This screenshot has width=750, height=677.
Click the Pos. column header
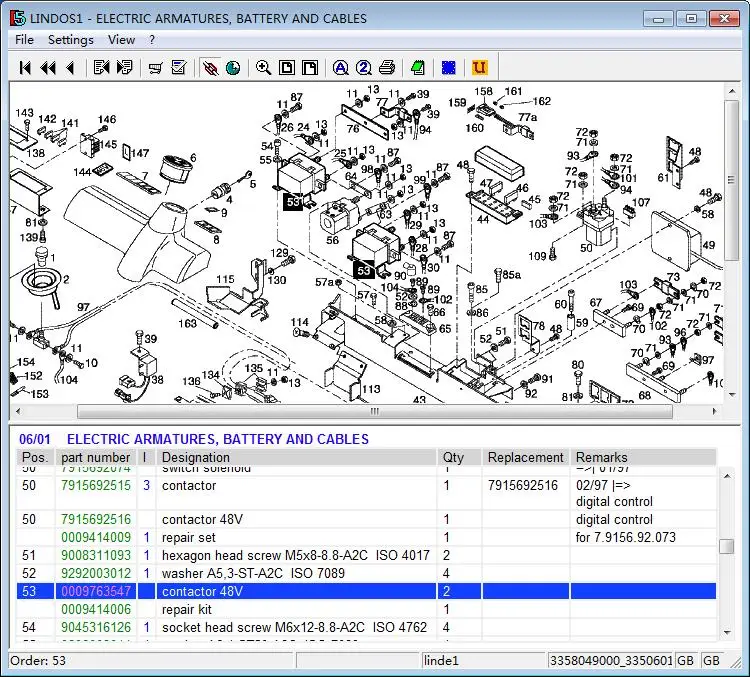[35, 457]
